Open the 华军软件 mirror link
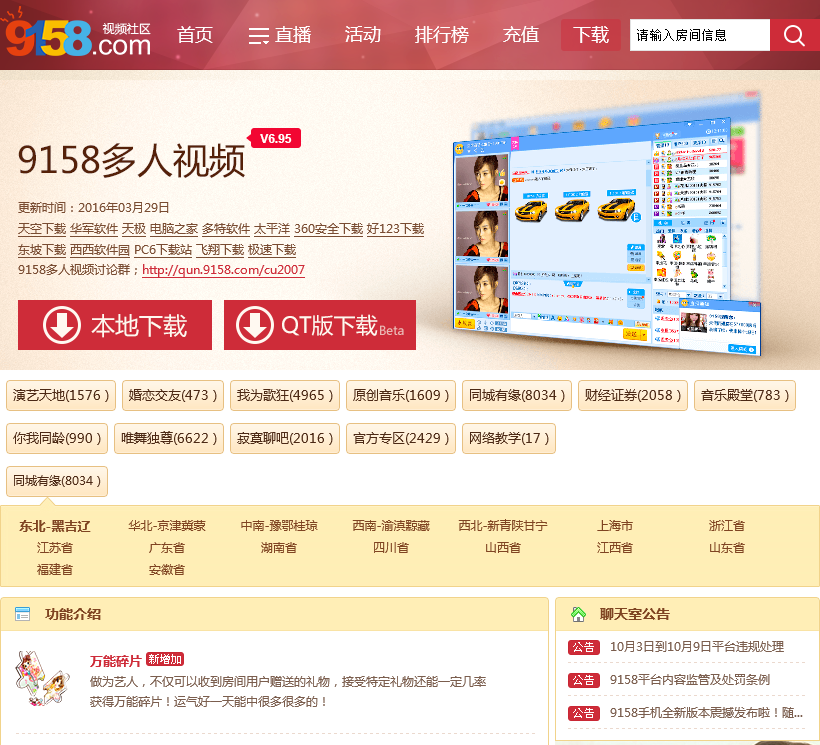 click(94, 229)
